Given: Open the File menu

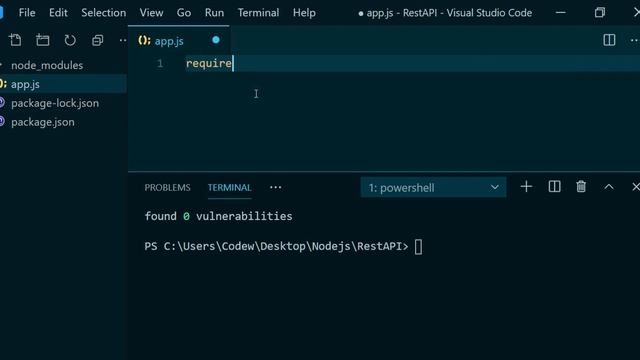Looking at the screenshot, I should point(27,13).
